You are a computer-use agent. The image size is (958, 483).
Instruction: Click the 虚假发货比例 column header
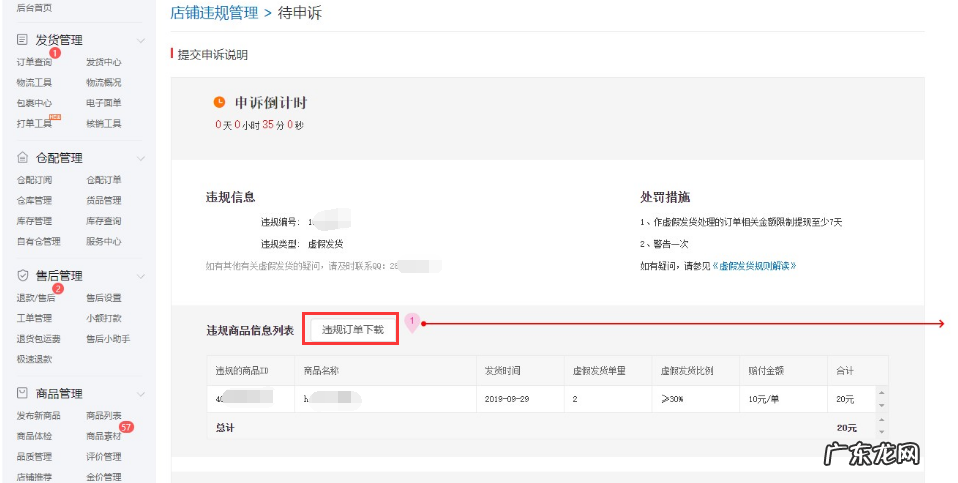(687, 371)
